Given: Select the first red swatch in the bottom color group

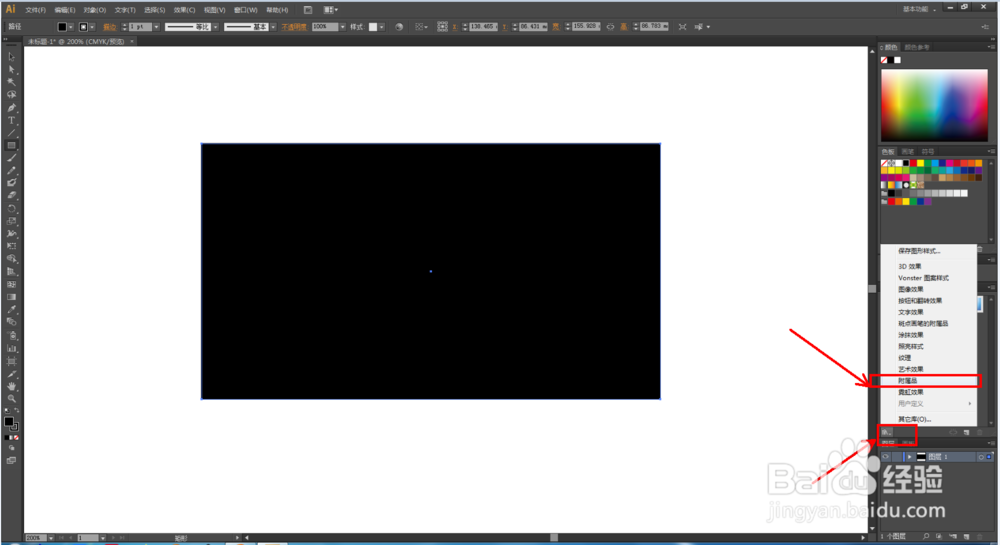Looking at the screenshot, I should pos(892,201).
